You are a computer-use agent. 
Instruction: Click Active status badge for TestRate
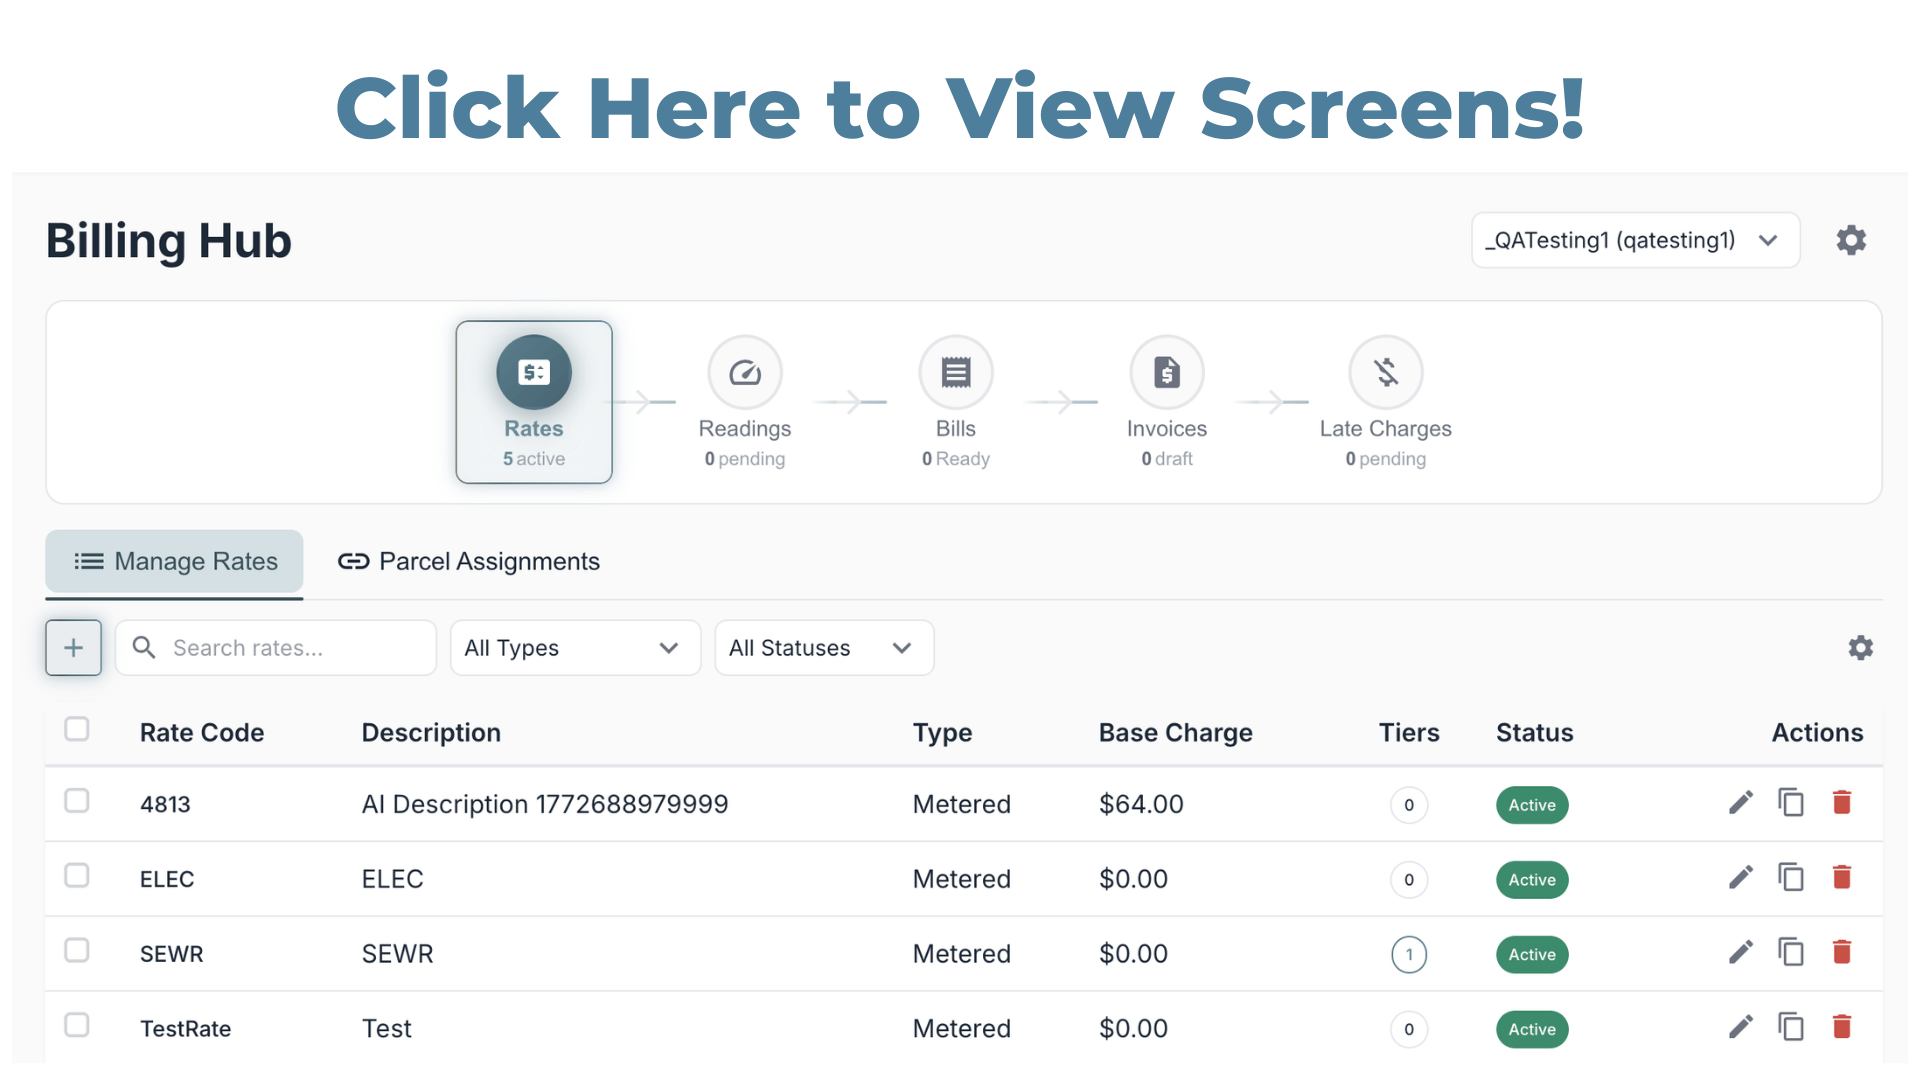(x=1532, y=1029)
